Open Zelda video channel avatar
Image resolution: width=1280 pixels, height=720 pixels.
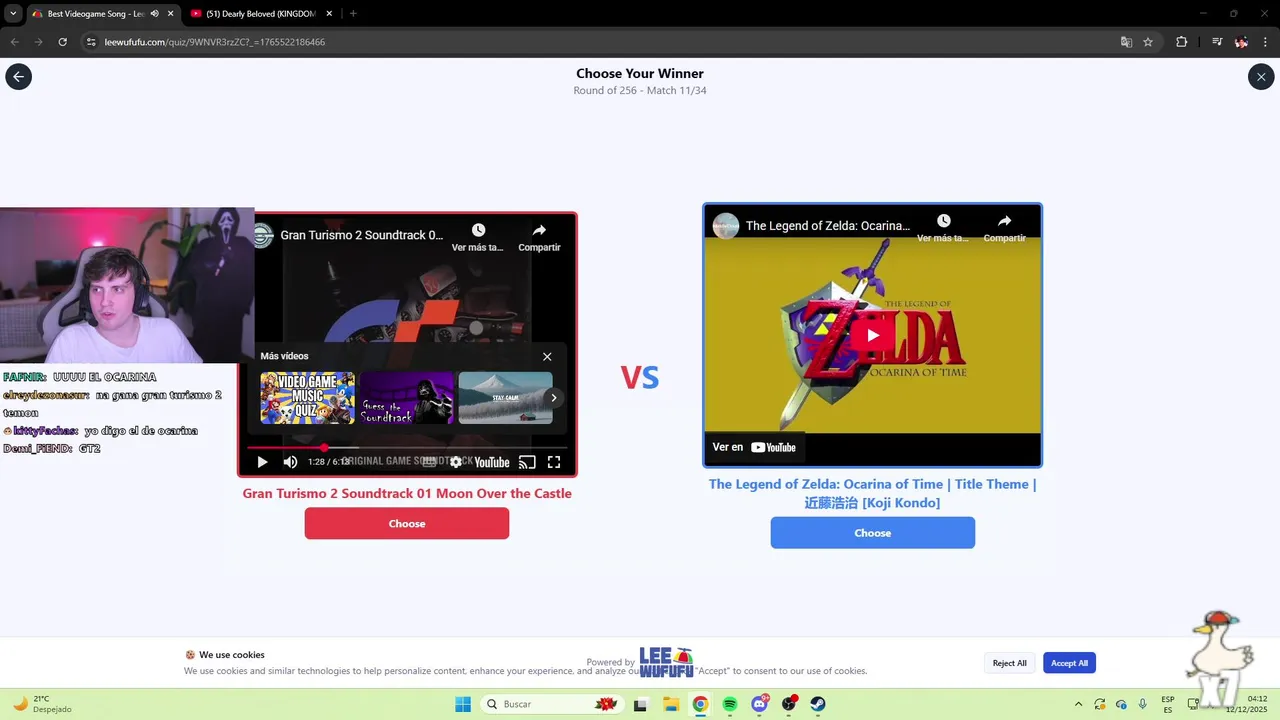726,226
